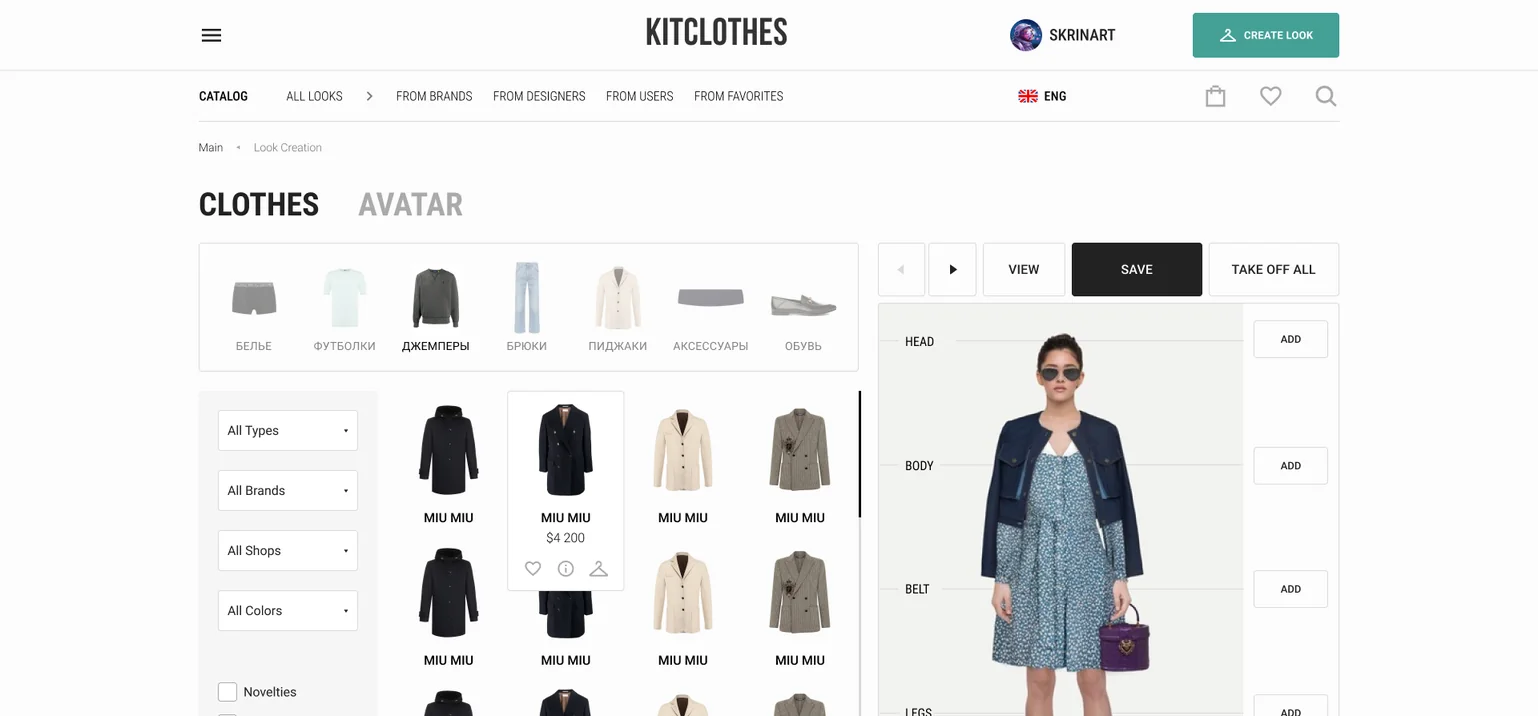
Task: Expand the All Brands dropdown
Action: coord(288,490)
